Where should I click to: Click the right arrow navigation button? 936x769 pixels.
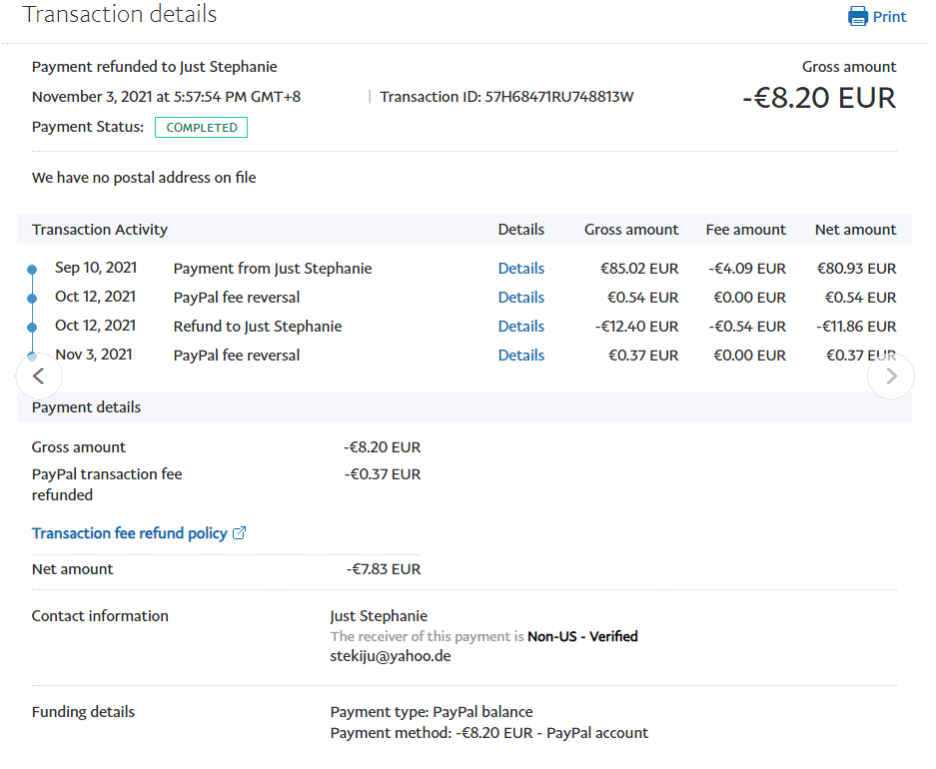point(891,376)
